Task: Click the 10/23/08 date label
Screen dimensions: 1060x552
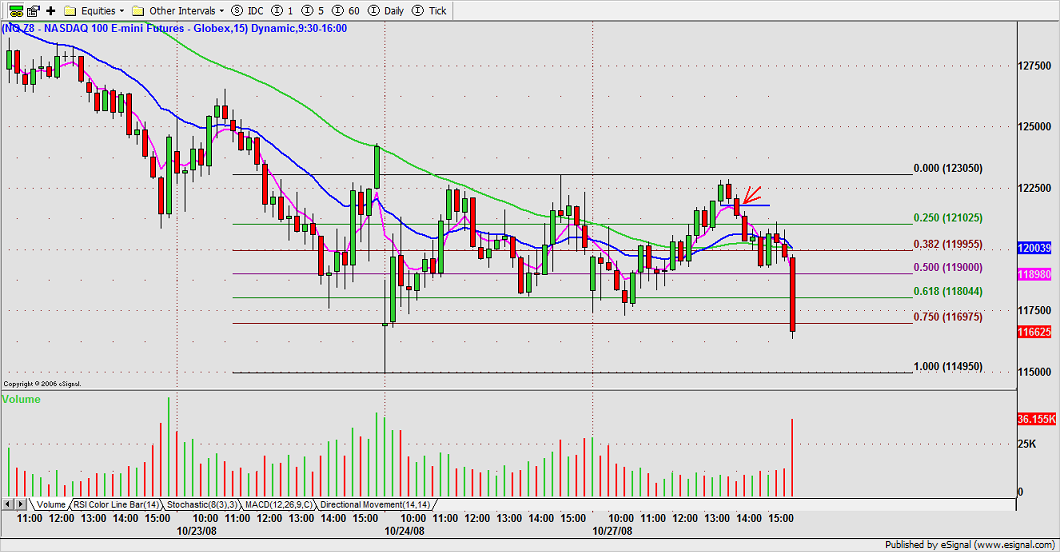Action: 197,530
